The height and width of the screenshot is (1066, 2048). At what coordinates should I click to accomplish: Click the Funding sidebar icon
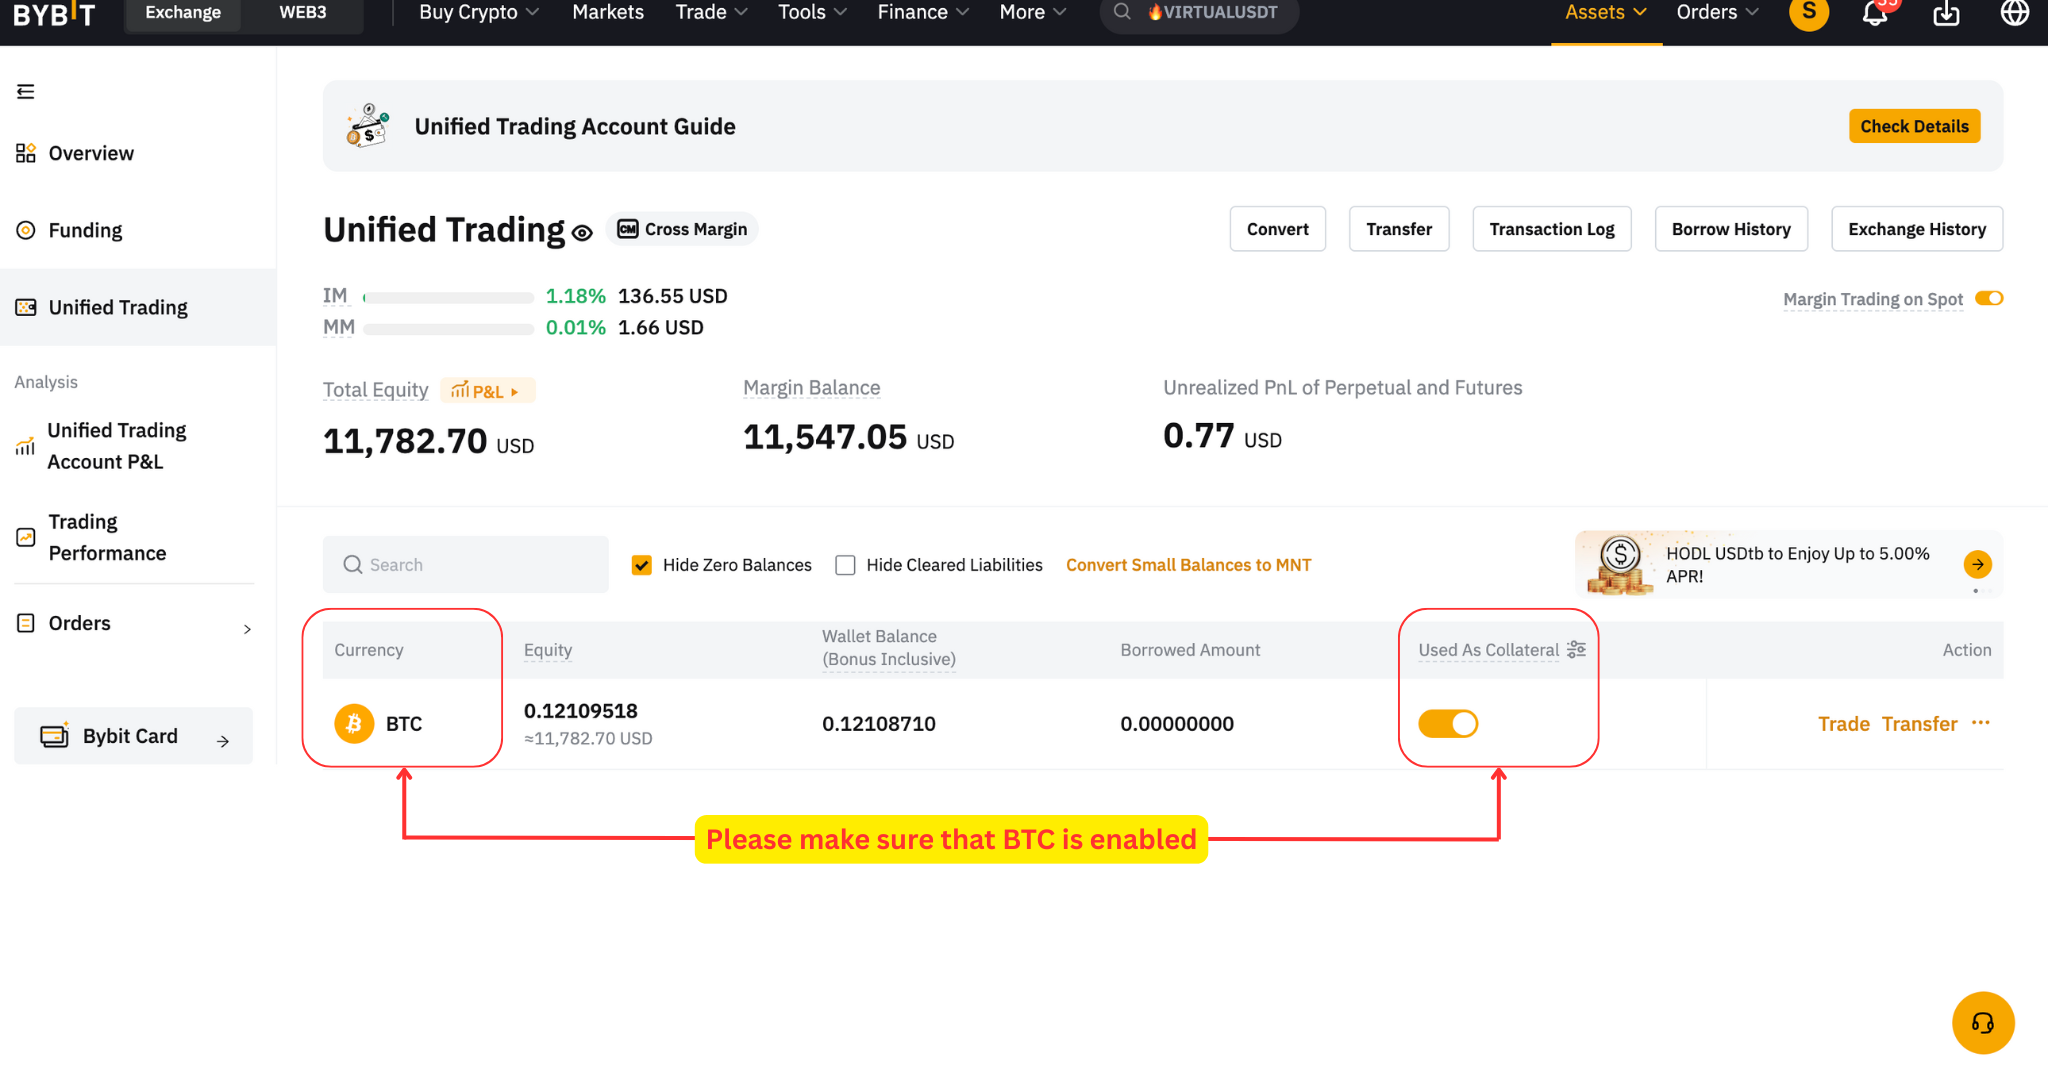pyautogui.click(x=26, y=230)
